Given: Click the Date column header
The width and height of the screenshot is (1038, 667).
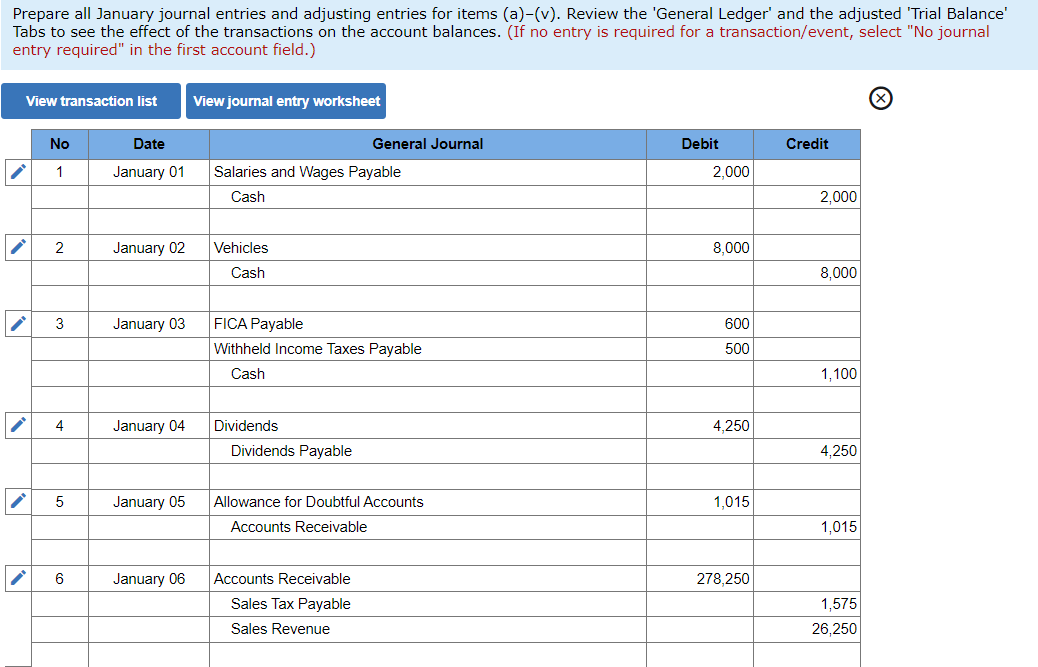Looking at the screenshot, I should coord(149,144).
